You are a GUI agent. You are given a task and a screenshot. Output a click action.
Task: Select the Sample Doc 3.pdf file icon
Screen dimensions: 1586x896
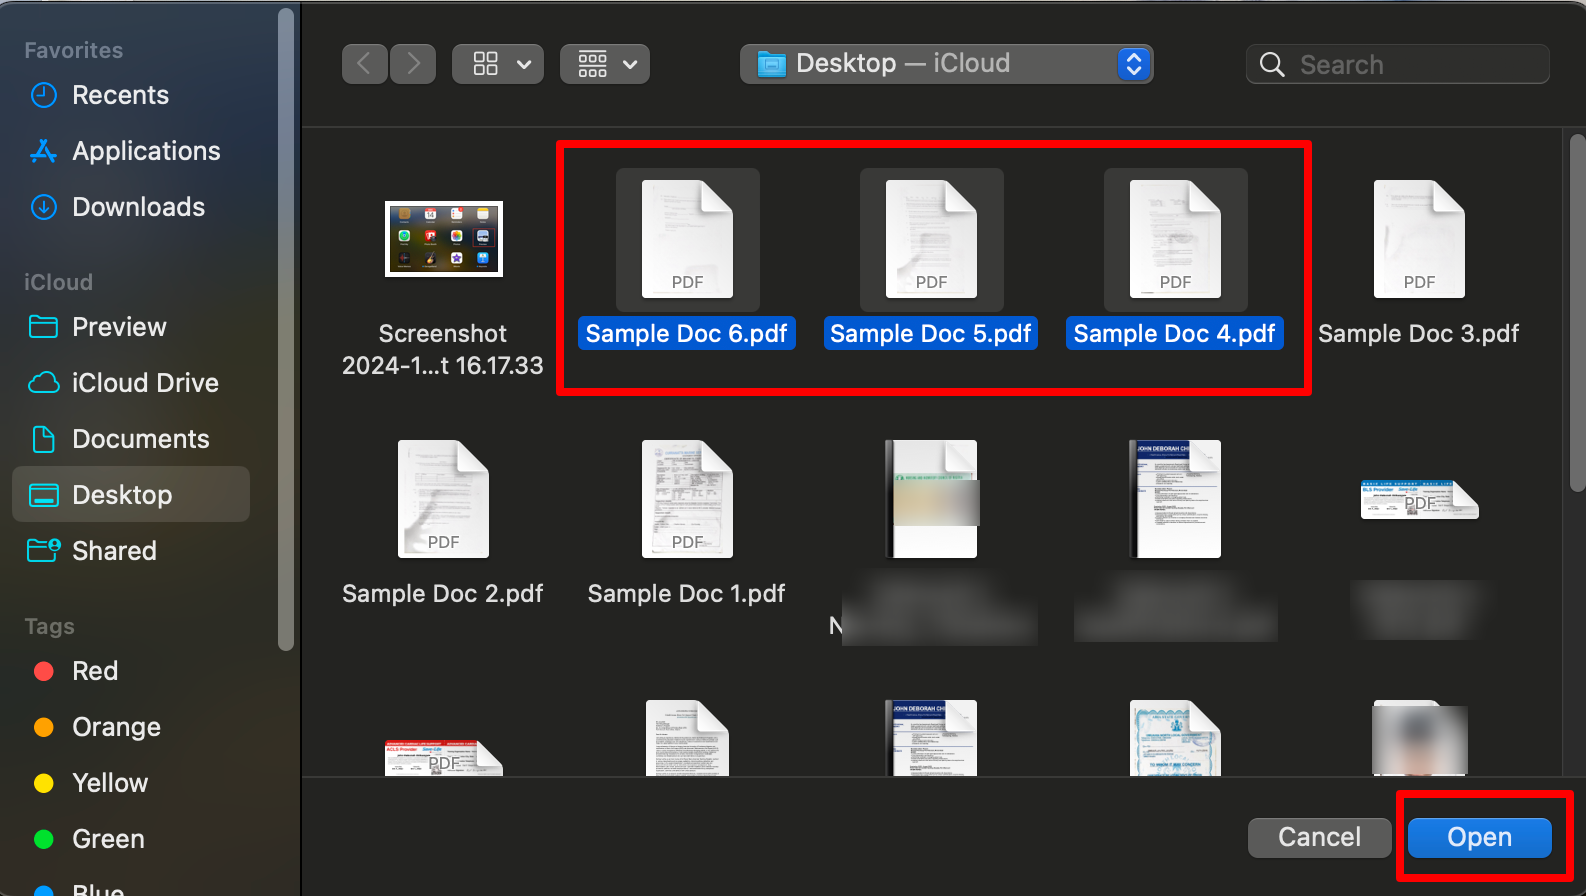click(1419, 239)
